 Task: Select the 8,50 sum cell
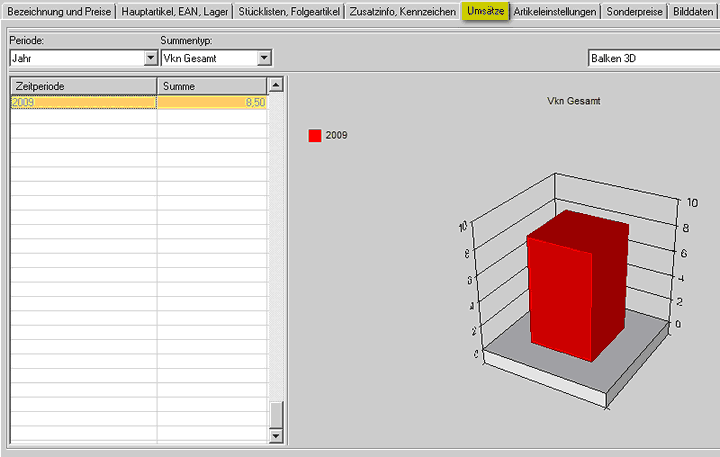click(212, 102)
